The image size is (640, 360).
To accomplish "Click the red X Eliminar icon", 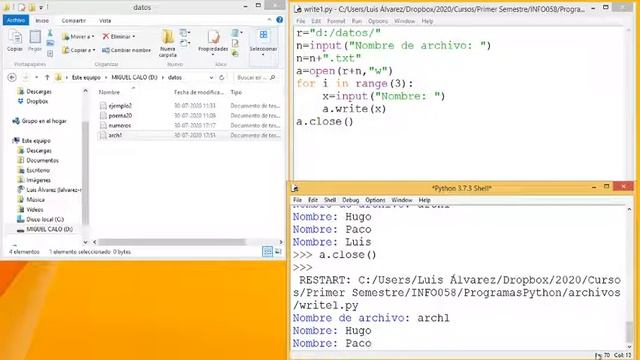I will point(106,37).
